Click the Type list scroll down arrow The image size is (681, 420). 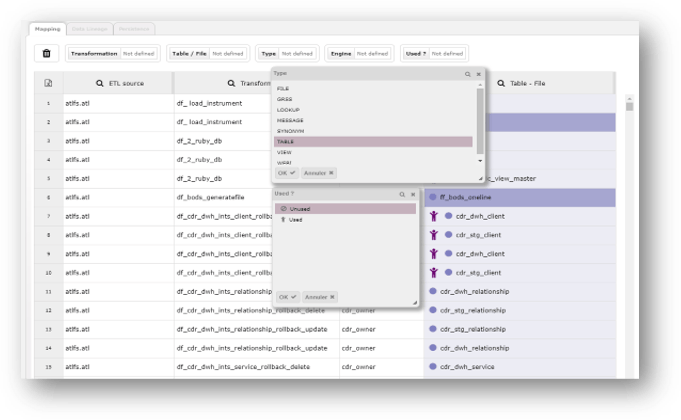pyautogui.click(x=480, y=161)
